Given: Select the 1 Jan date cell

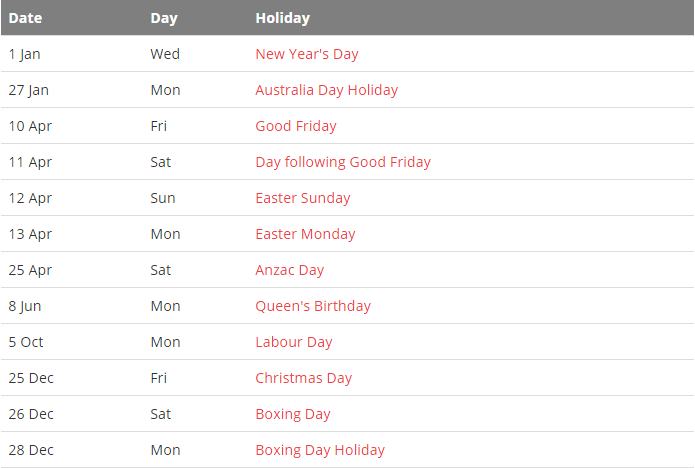Looking at the screenshot, I should (x=24, y=54).
